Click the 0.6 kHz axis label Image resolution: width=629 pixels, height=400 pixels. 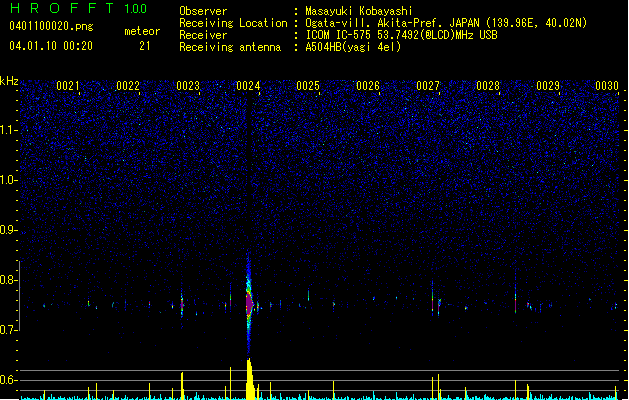point(9,380)
